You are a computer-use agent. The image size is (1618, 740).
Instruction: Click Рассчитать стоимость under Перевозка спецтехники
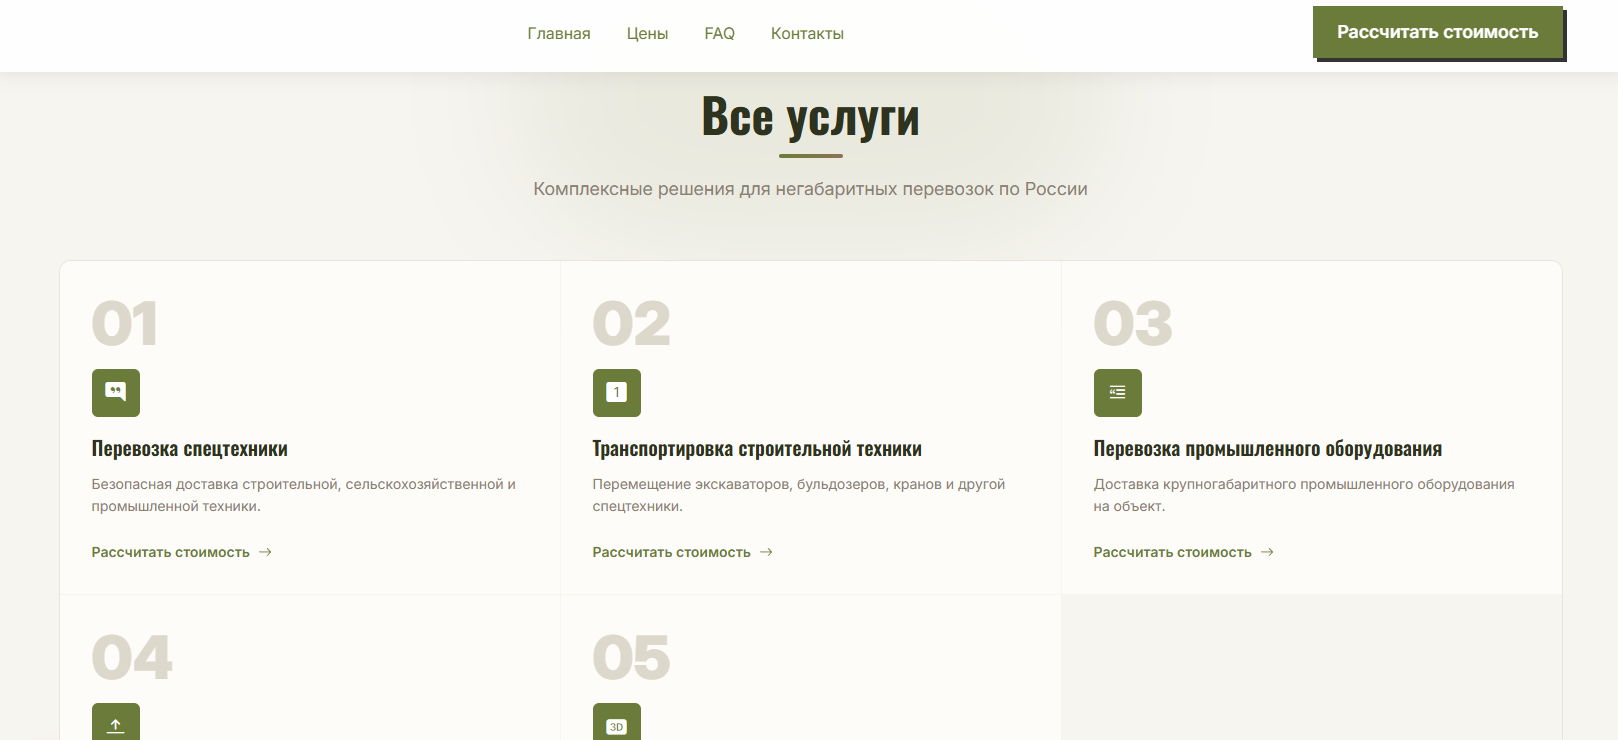click(171, 552)
